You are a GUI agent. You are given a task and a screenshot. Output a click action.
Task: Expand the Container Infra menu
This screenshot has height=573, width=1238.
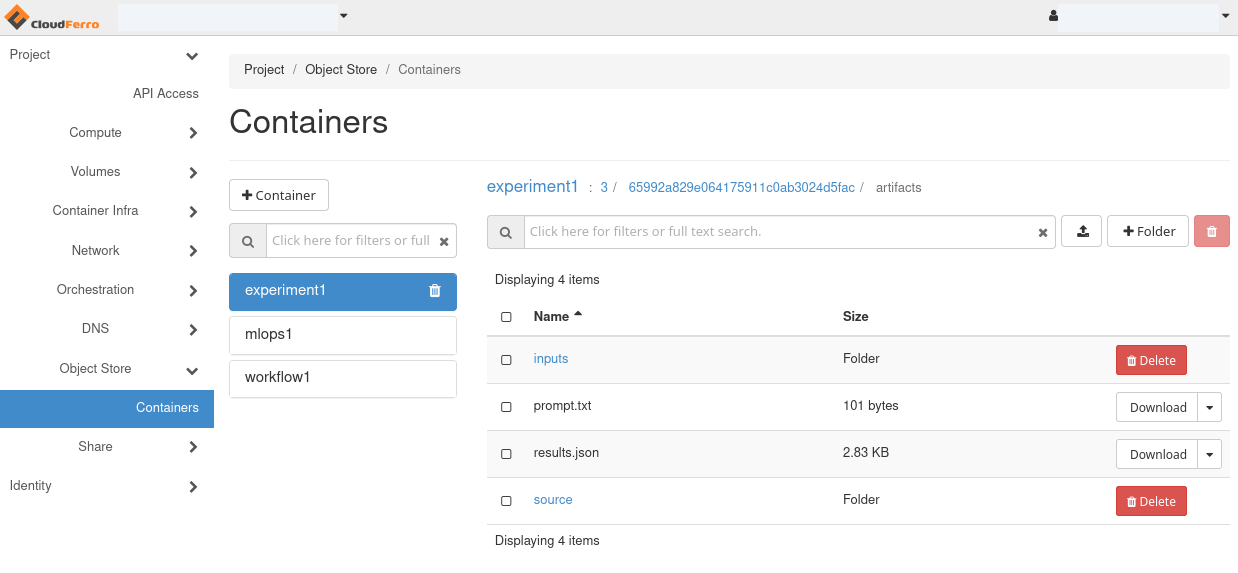pyautogui.click(x=193, y=212)
